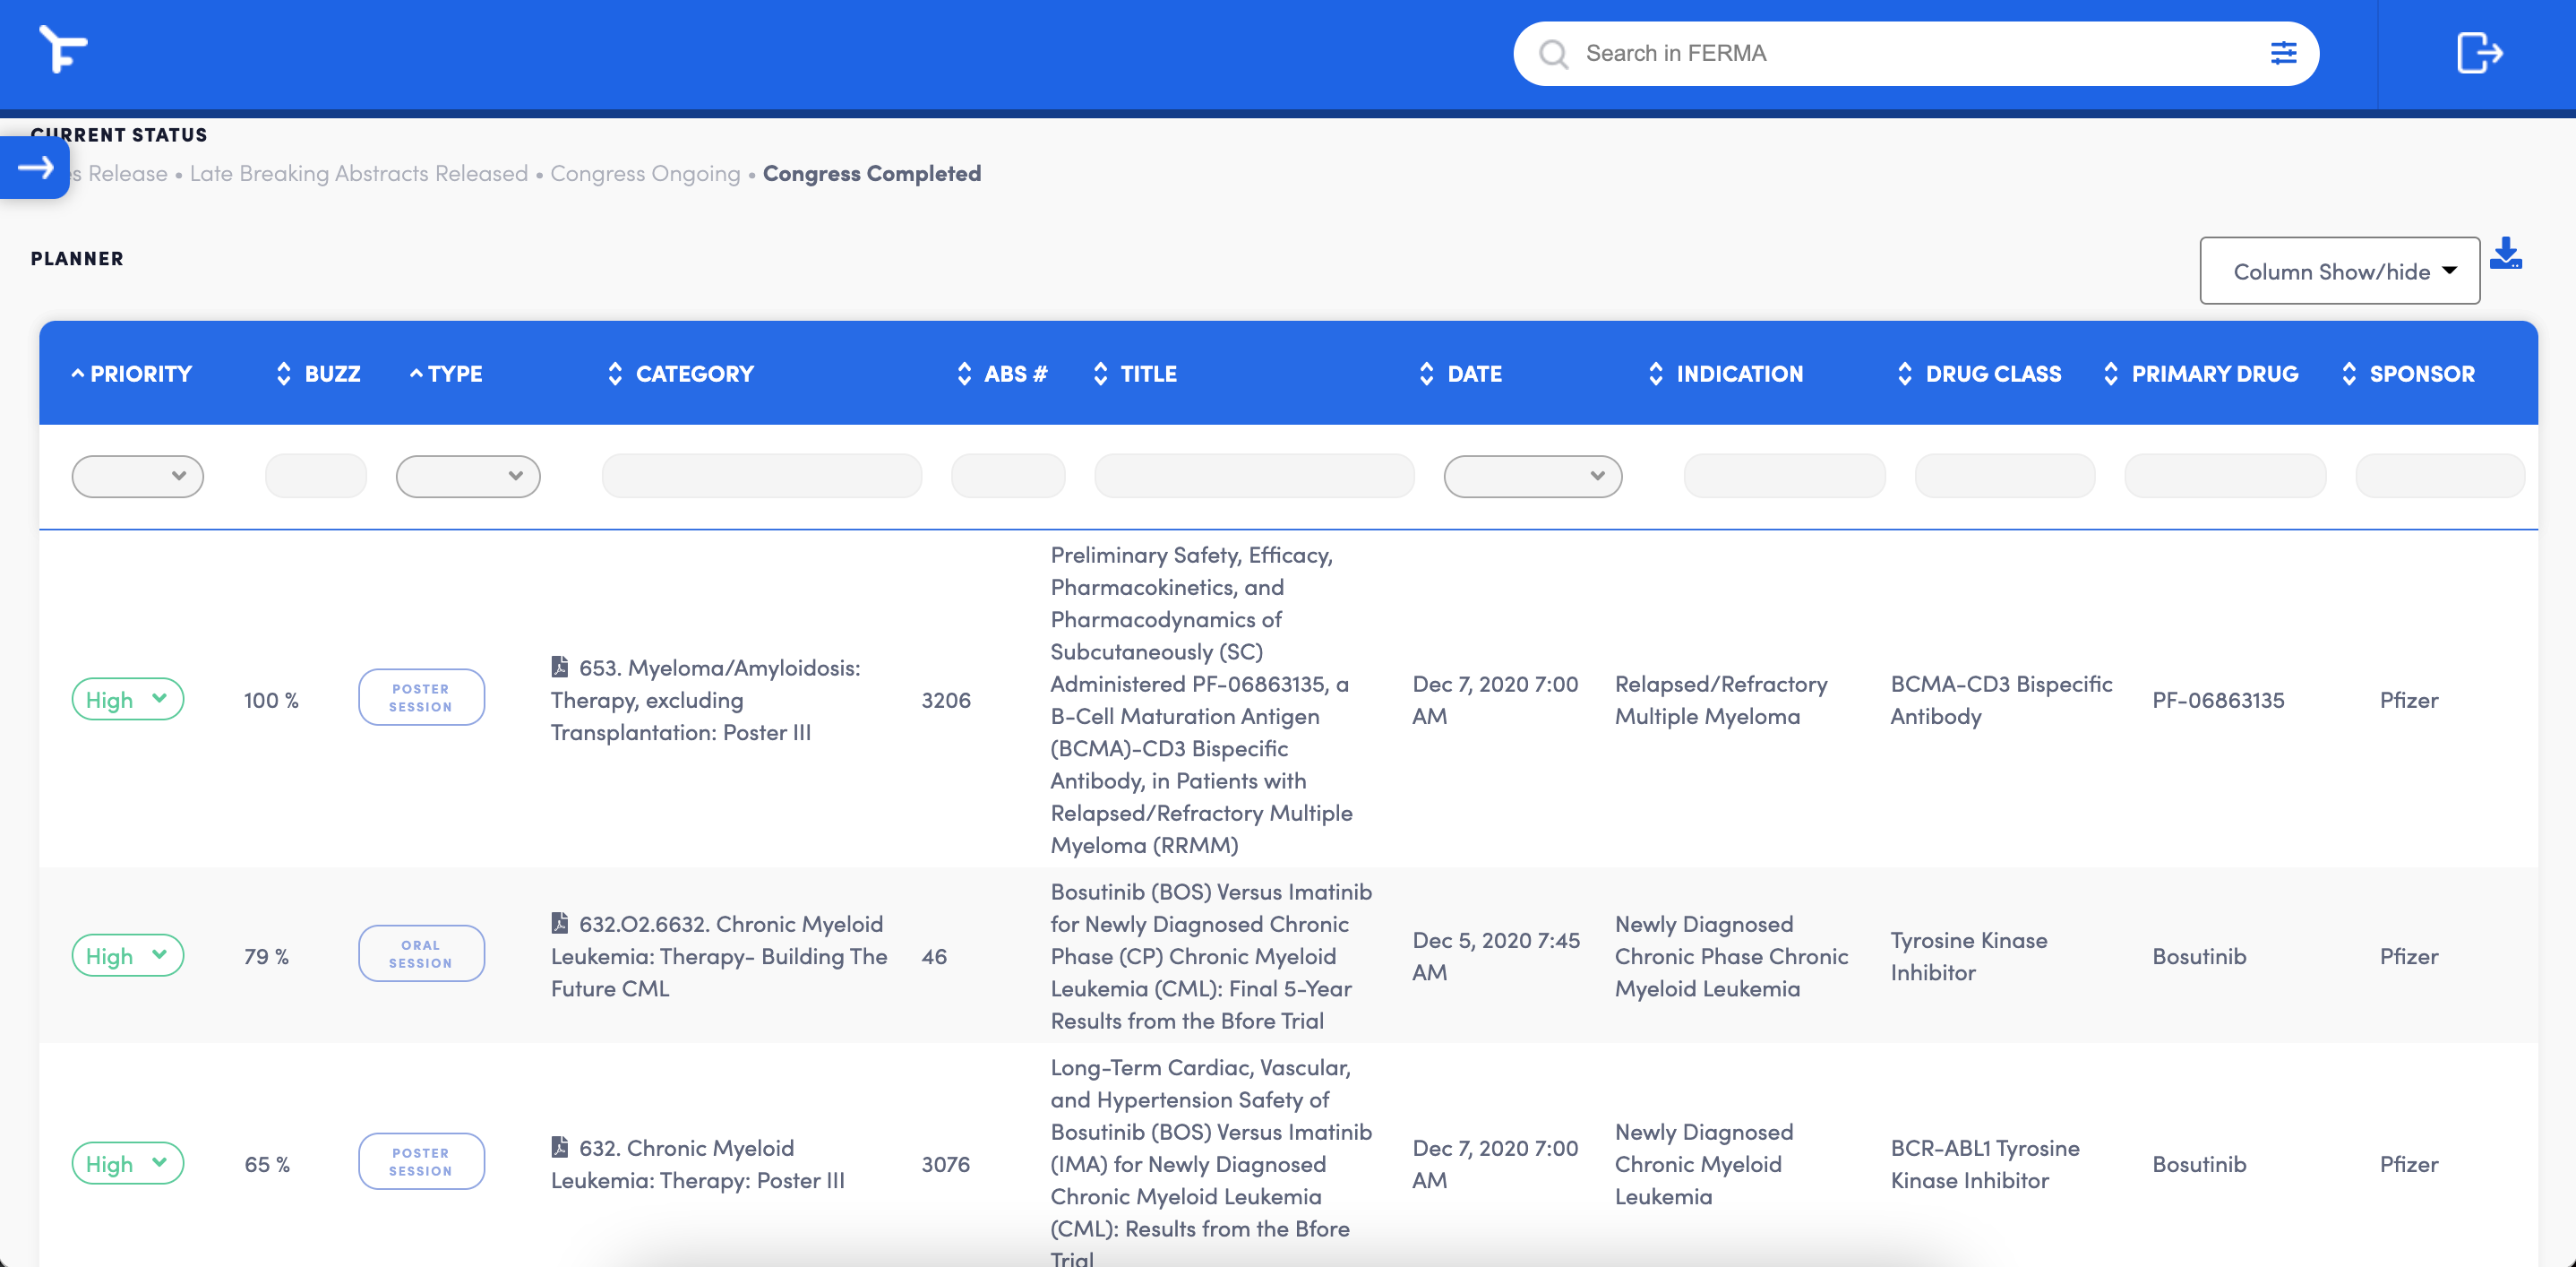Toggle Priority ascending sort arrow
The height and width of the screenshot is (1267, 2576).
click(77, 373)
